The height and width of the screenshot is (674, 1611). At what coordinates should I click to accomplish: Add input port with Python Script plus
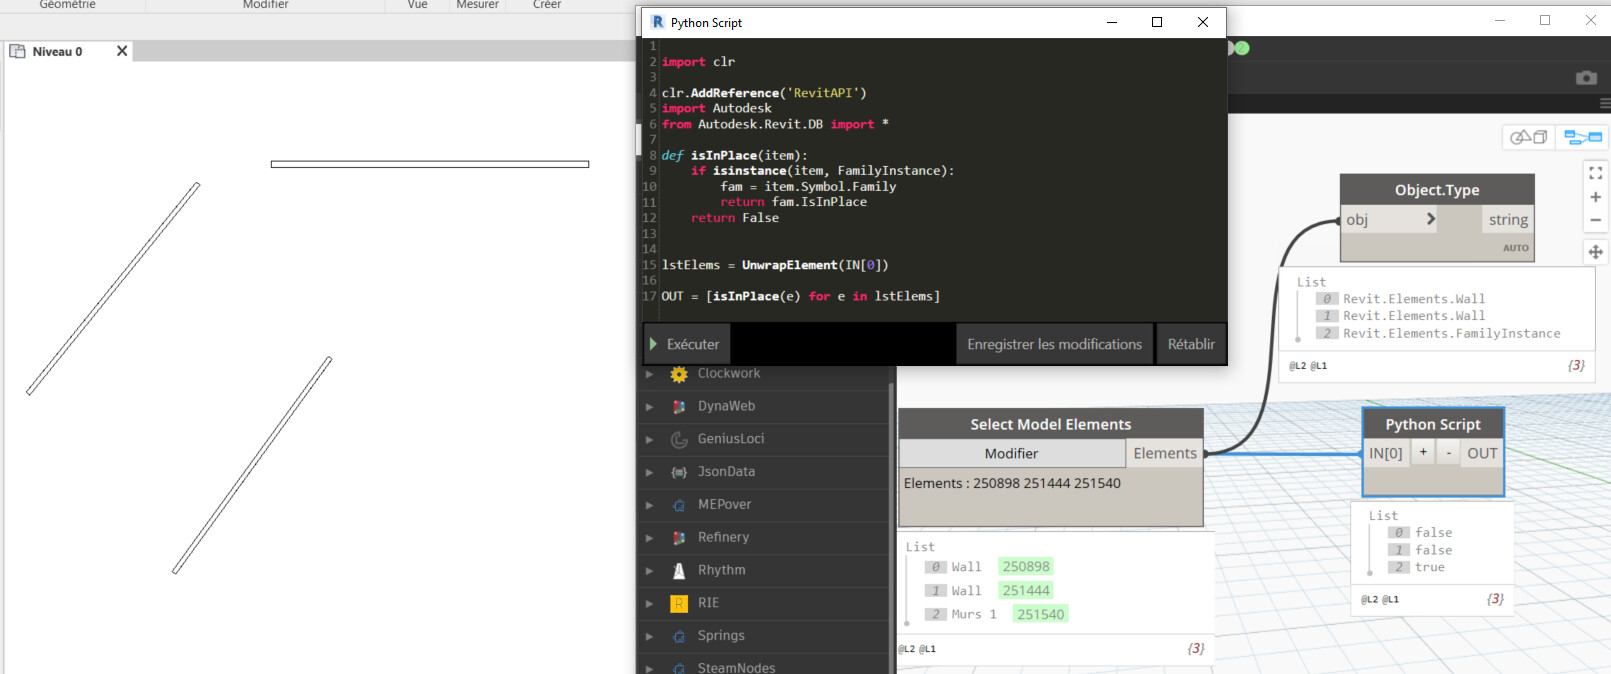(1422, 453)
